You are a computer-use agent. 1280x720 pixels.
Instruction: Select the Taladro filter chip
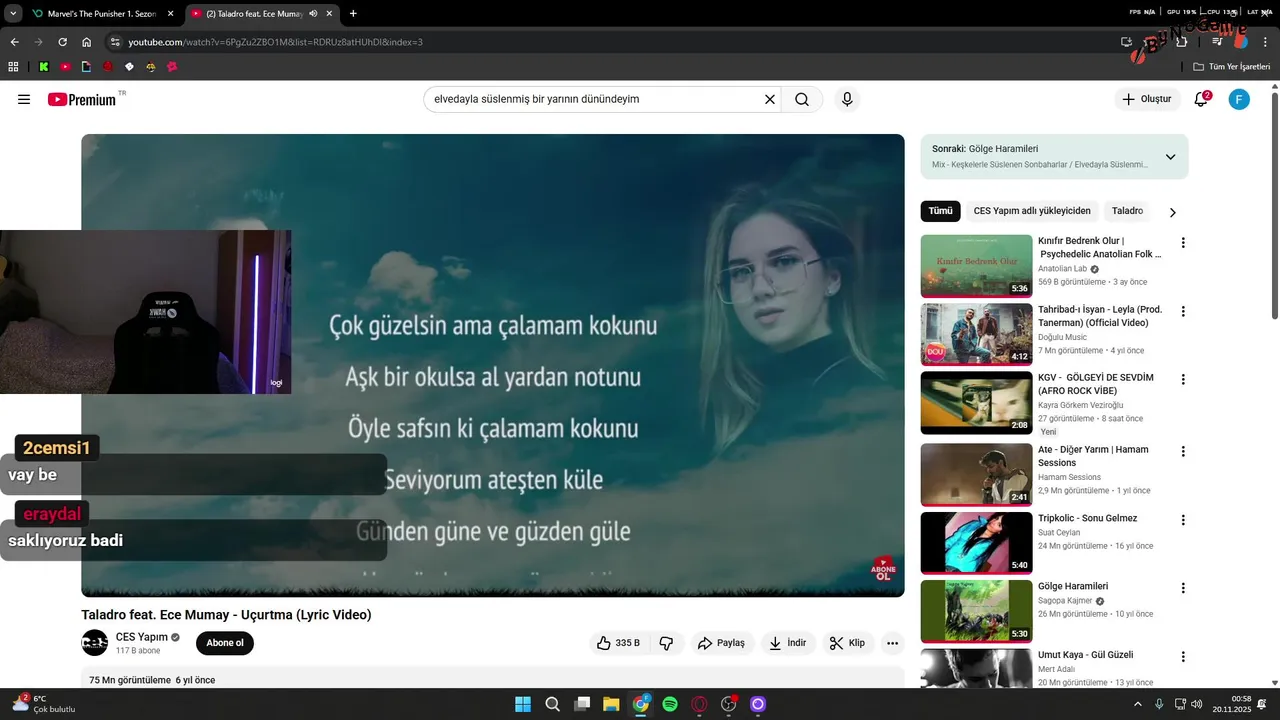point(1127,211)
